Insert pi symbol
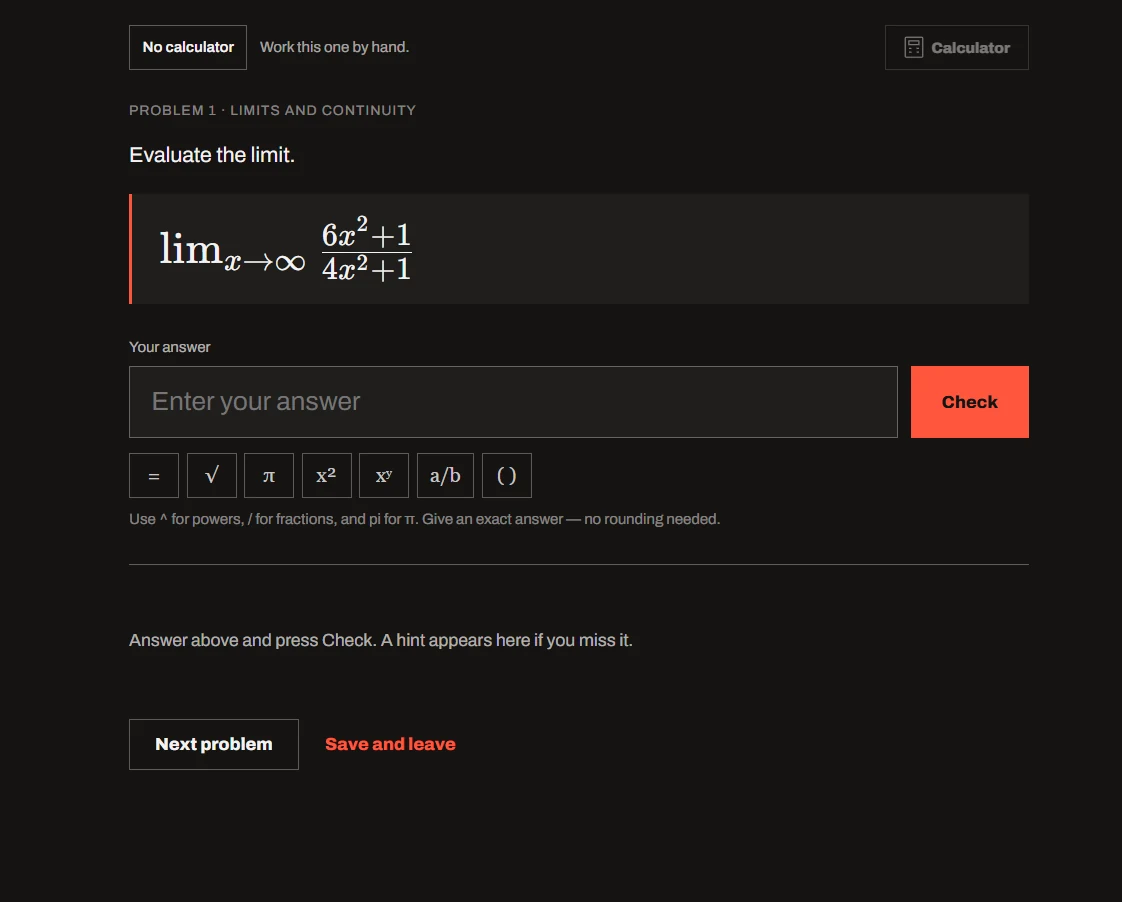Screen dimensions: 1122x902 click(269, 476)
